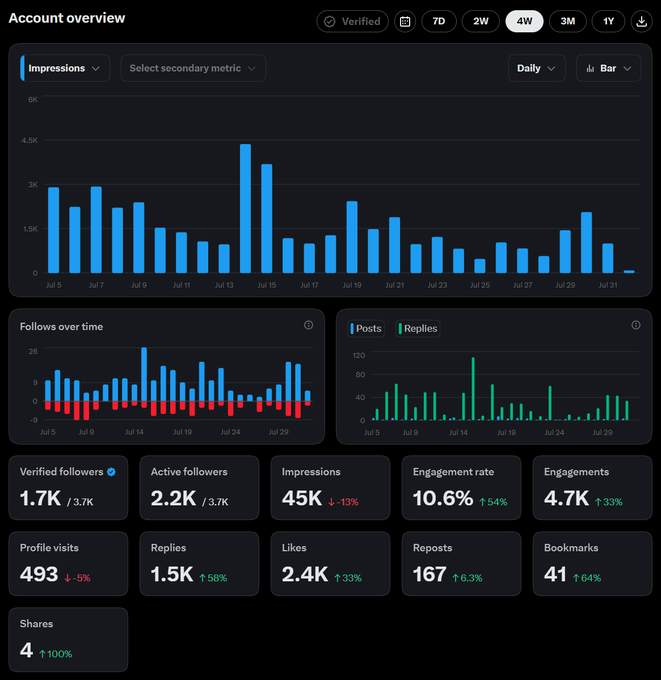Image resolution: width=661 pixels, height=680 pixels.
Task: Open the Shares stat card
Action: 69,639
